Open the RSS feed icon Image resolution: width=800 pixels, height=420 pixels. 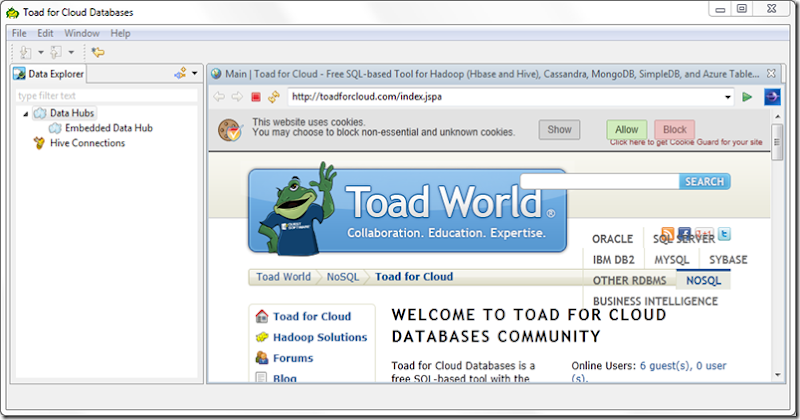pyautogui.click(x=668, y=234)
